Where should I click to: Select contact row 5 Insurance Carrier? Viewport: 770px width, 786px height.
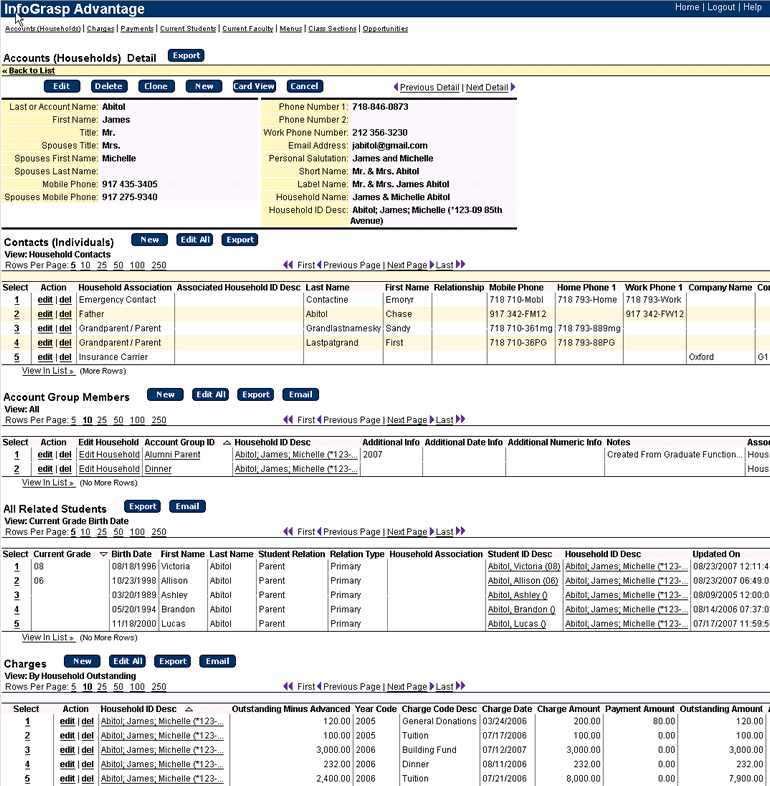[17, 357]
